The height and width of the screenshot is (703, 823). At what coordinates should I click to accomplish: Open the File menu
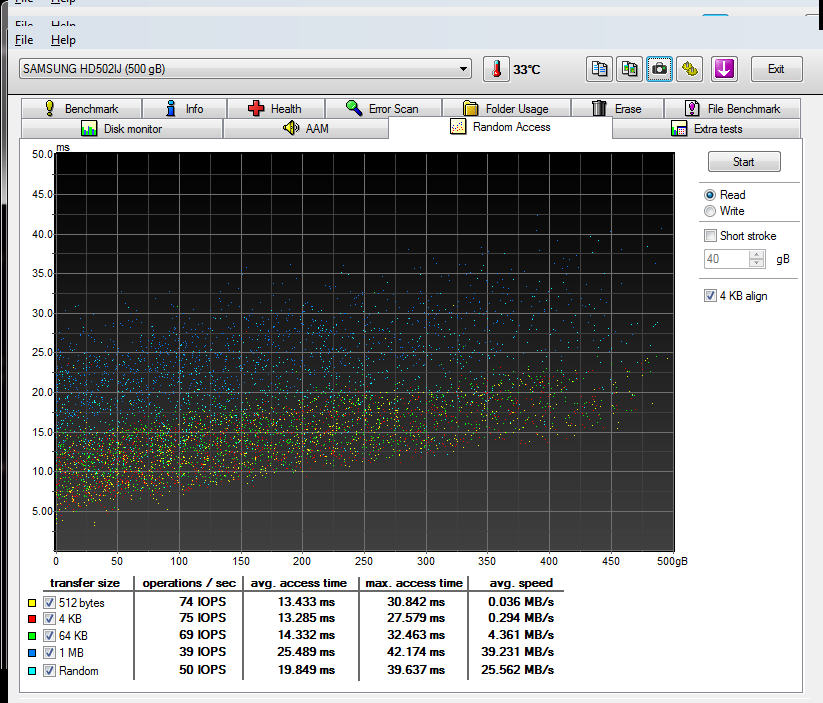pyautogui.click(x=24, y=40)
